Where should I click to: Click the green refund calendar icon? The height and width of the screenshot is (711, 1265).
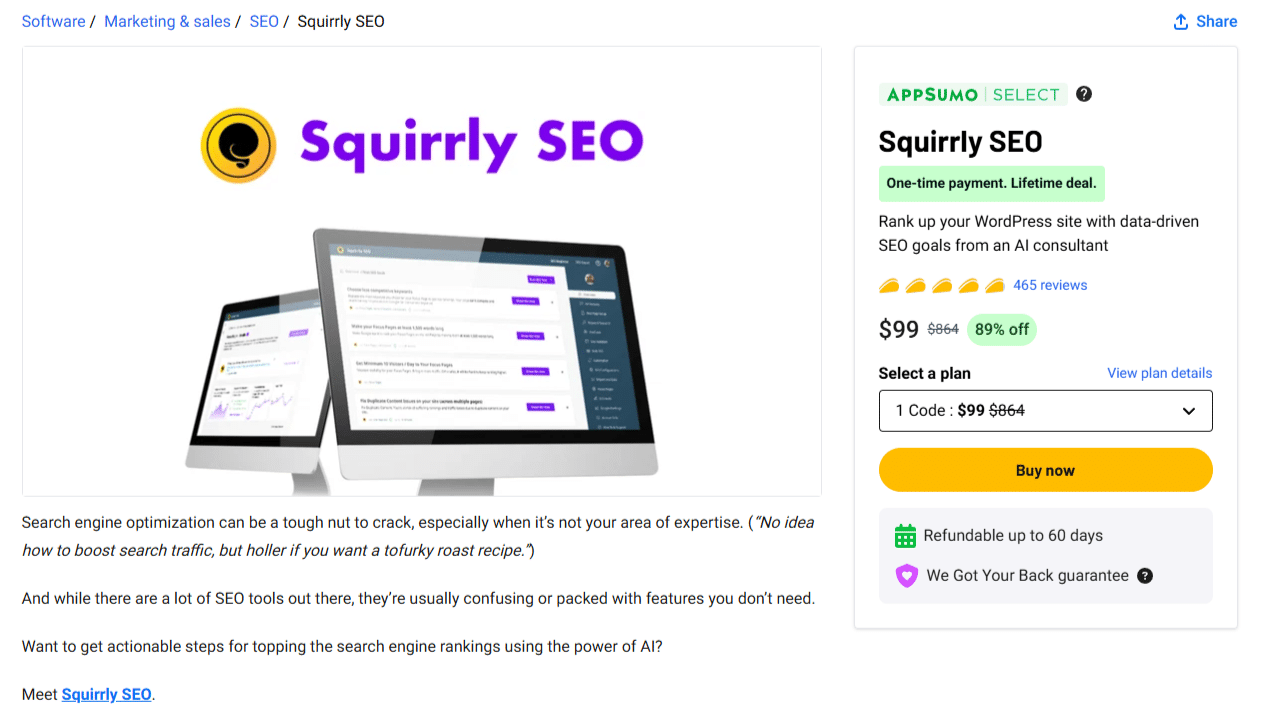click(906, 535)
